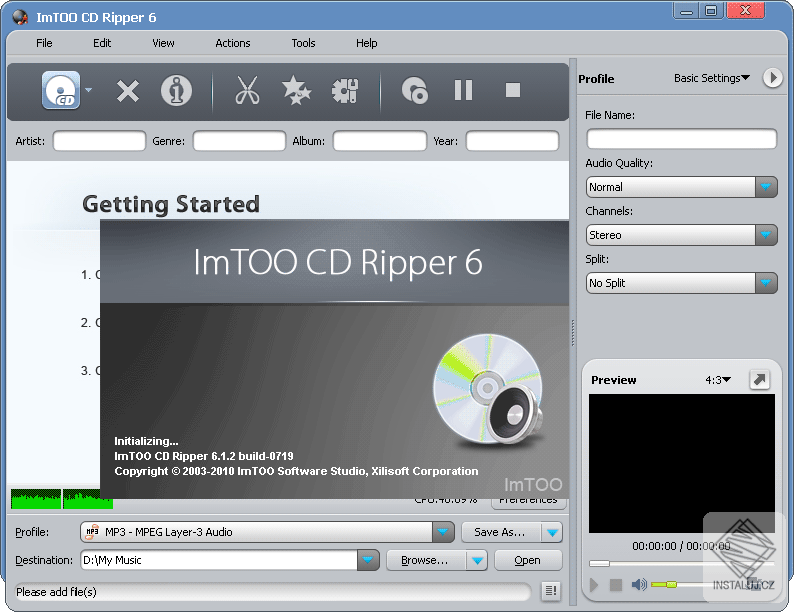
Task: Open the Actions menu
Action: [x=232, y=43]
